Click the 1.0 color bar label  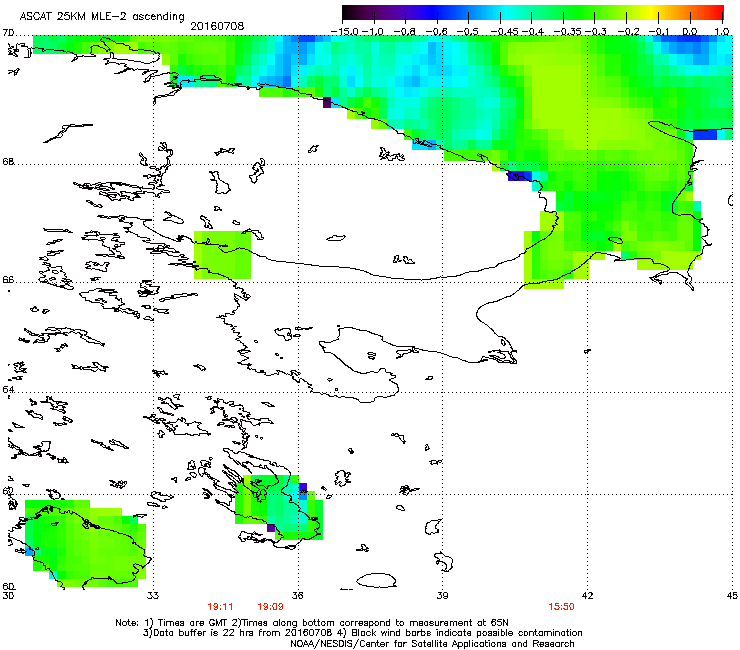[722, 32]
